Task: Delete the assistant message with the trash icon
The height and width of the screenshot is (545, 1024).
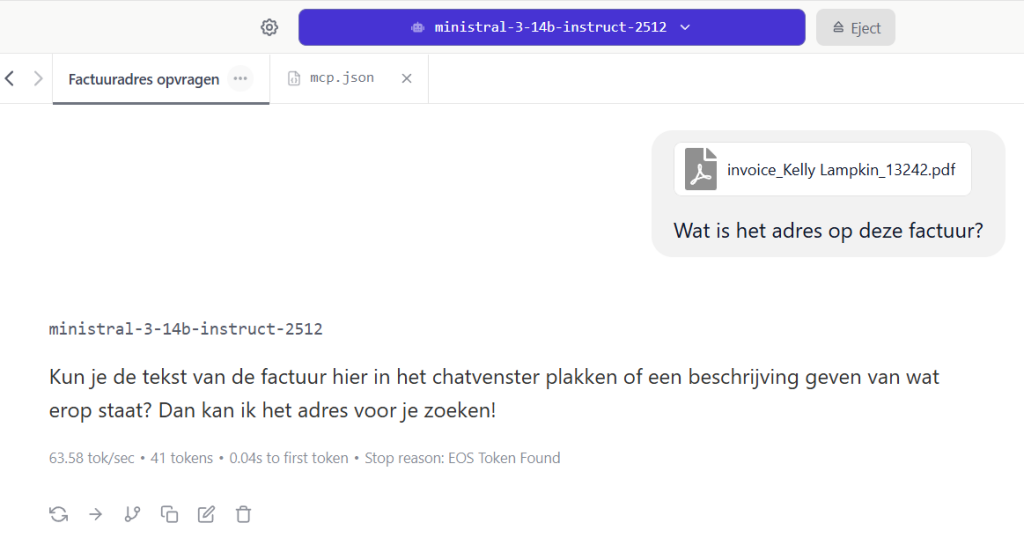Action: coord(243,514)
